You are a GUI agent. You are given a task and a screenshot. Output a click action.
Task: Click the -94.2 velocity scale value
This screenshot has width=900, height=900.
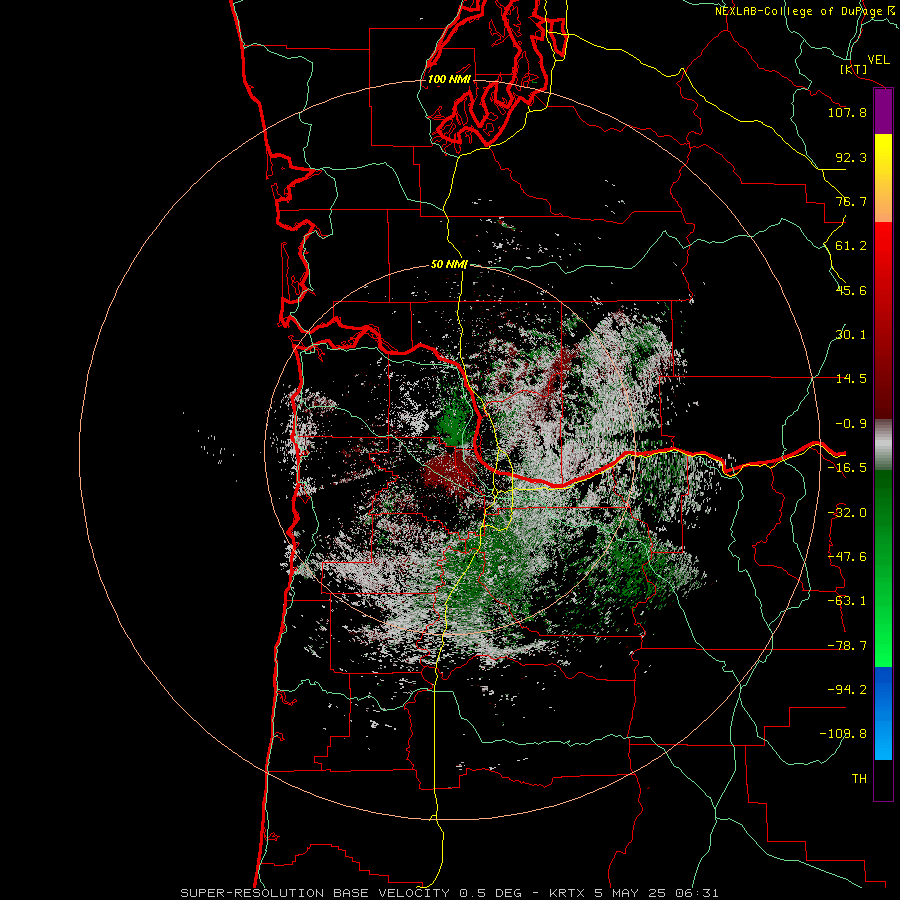point(847,689)
